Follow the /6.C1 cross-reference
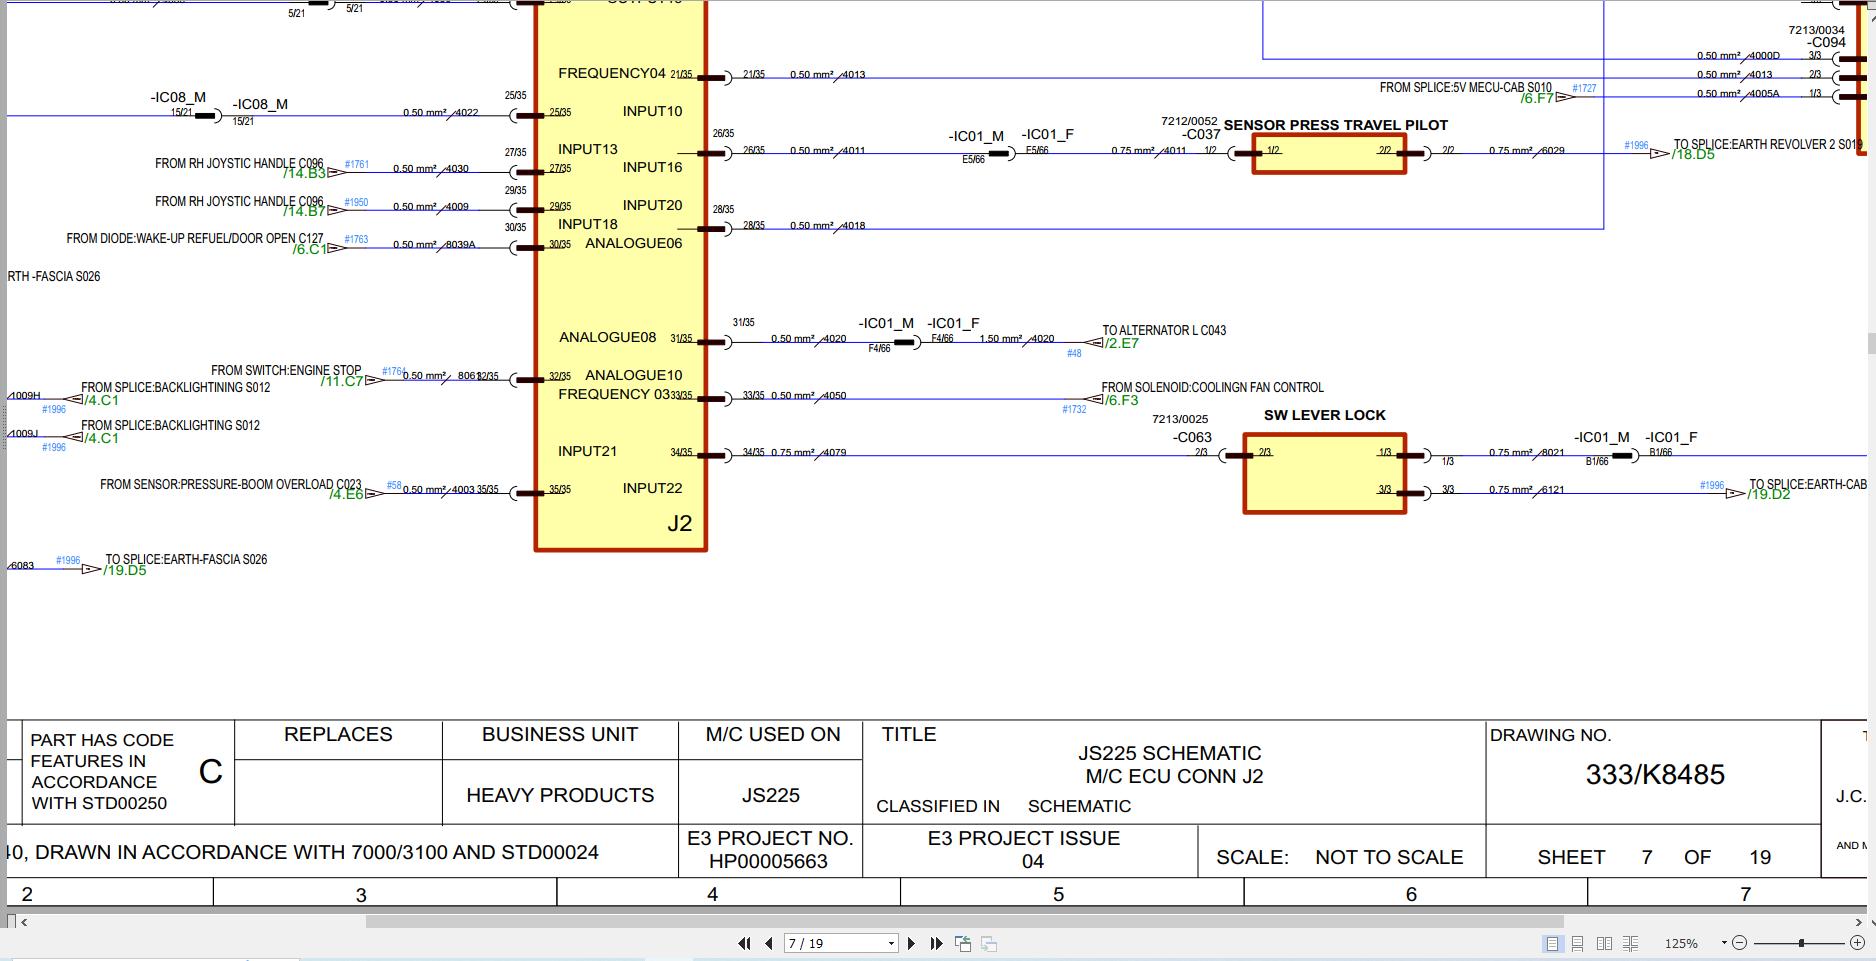The height and width of the screenshot is (961, 1876). tap(309, 249)
